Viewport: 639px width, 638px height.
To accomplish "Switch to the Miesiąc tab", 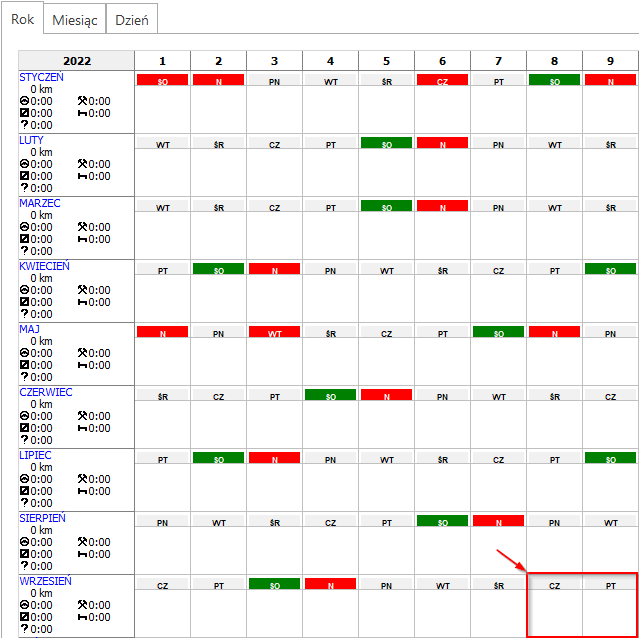I will 75,19.
